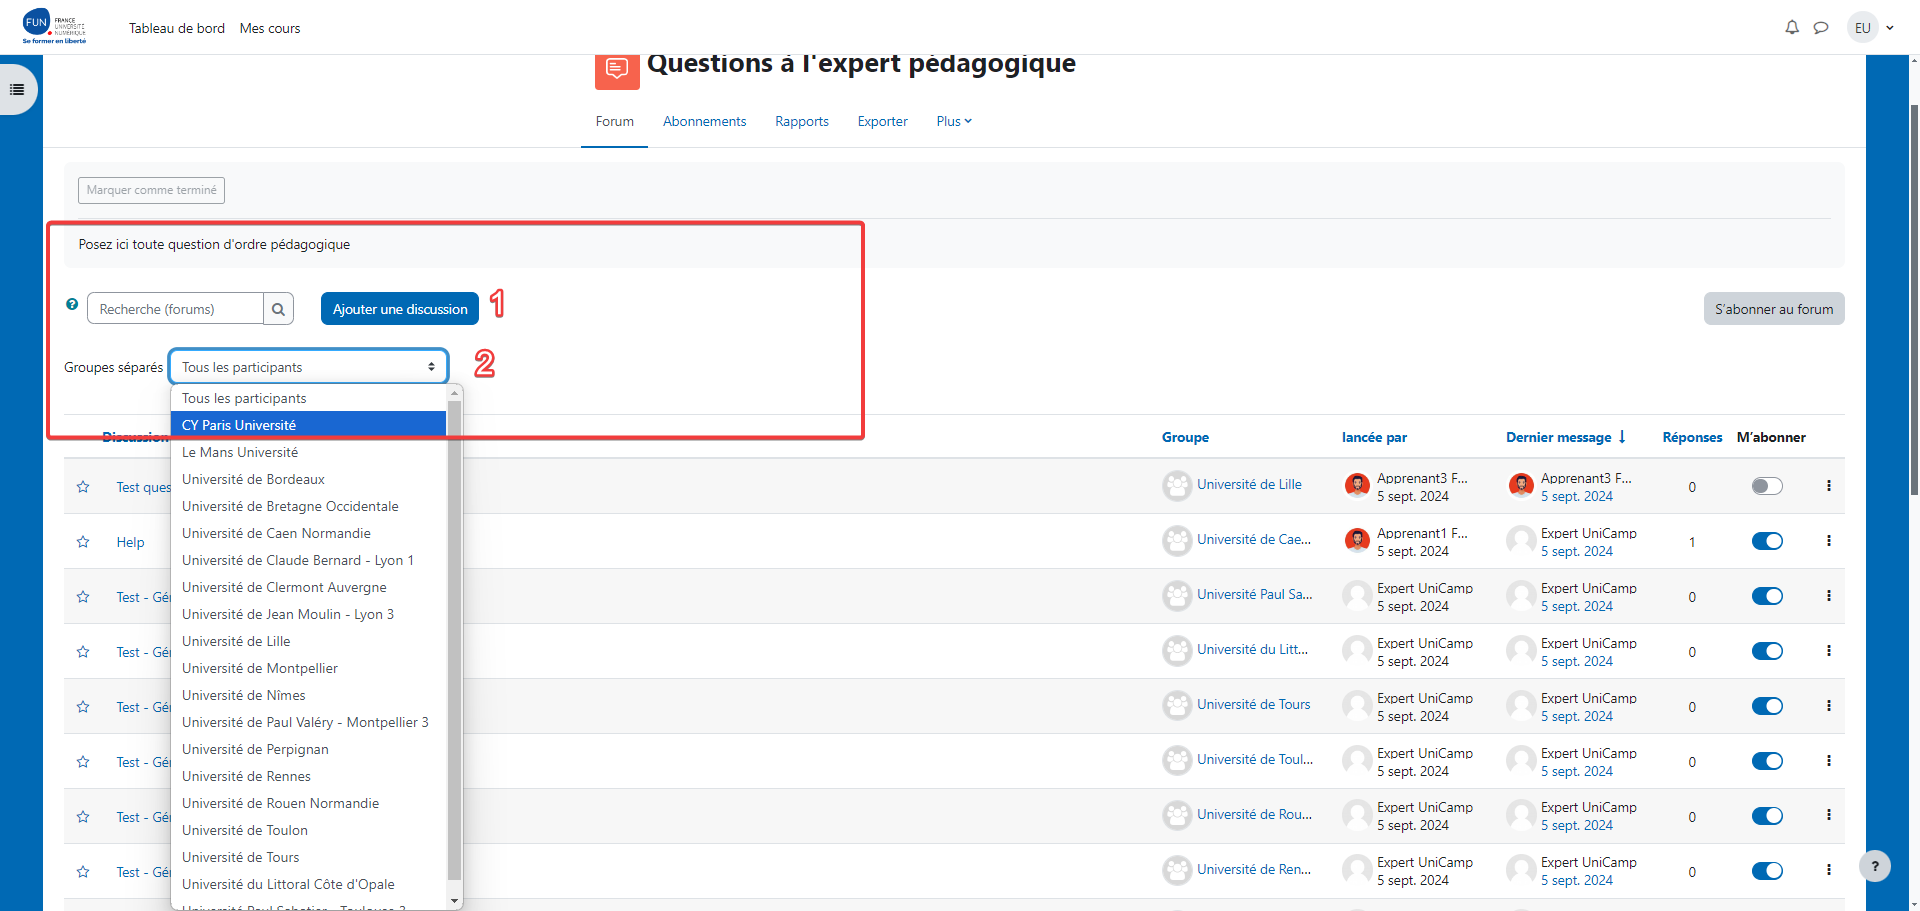1920x911 pixels.
Task: Click the page scrollbar up arrow
Action: [x=1913, y=62]
